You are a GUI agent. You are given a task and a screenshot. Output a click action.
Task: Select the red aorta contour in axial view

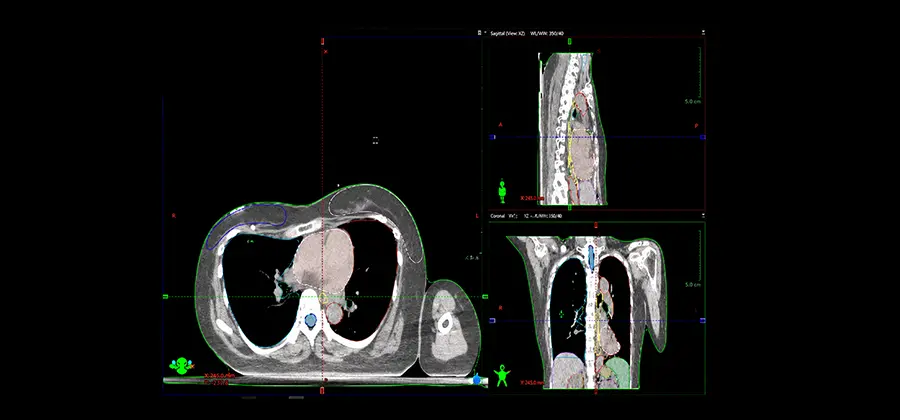pyautogui.click(x=334, y=313)
